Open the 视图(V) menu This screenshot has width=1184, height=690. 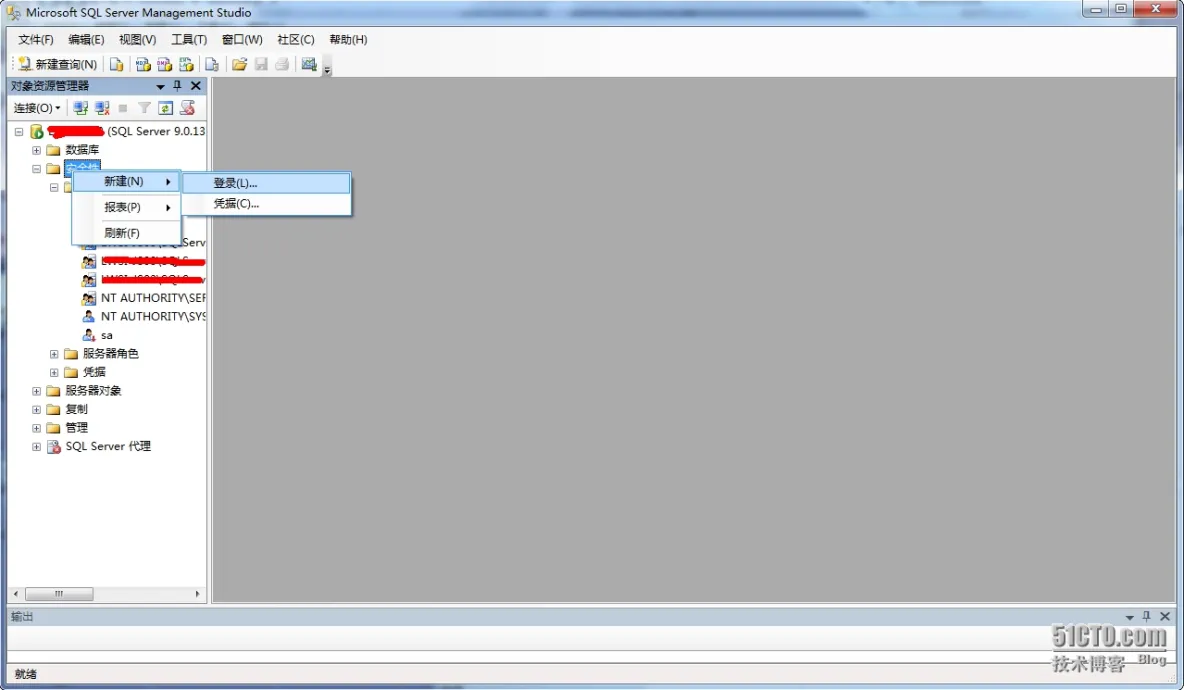click(137, 39)
